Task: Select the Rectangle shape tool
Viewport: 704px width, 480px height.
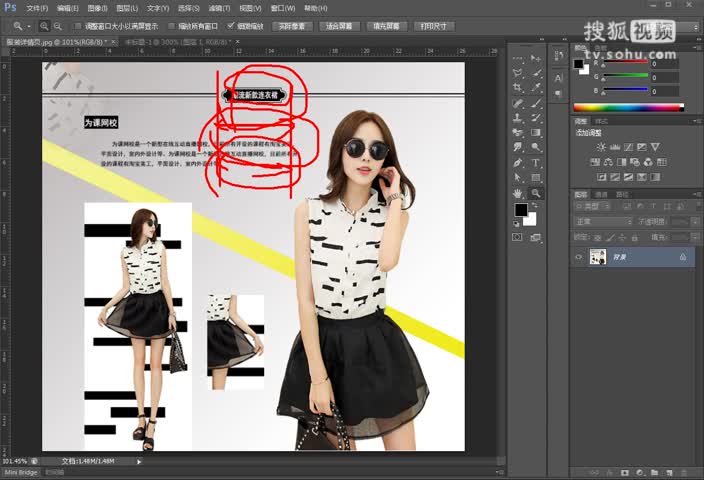Action: click(536, 177)
